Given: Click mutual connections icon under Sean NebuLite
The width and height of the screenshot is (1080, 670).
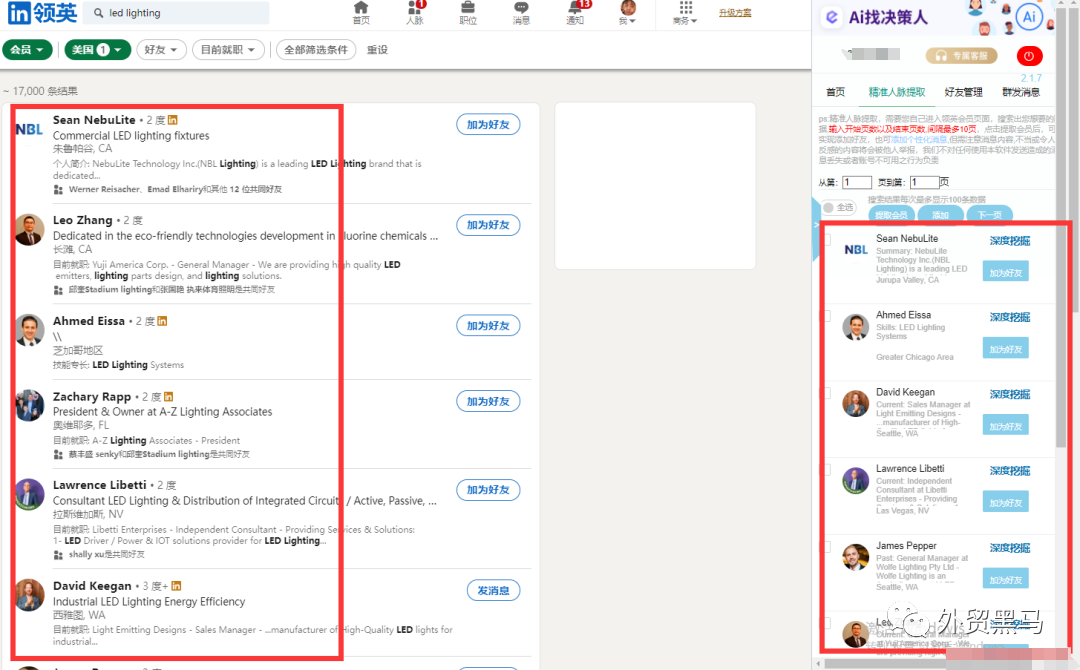Looking at the screenshot, I should tap(59, 189).
